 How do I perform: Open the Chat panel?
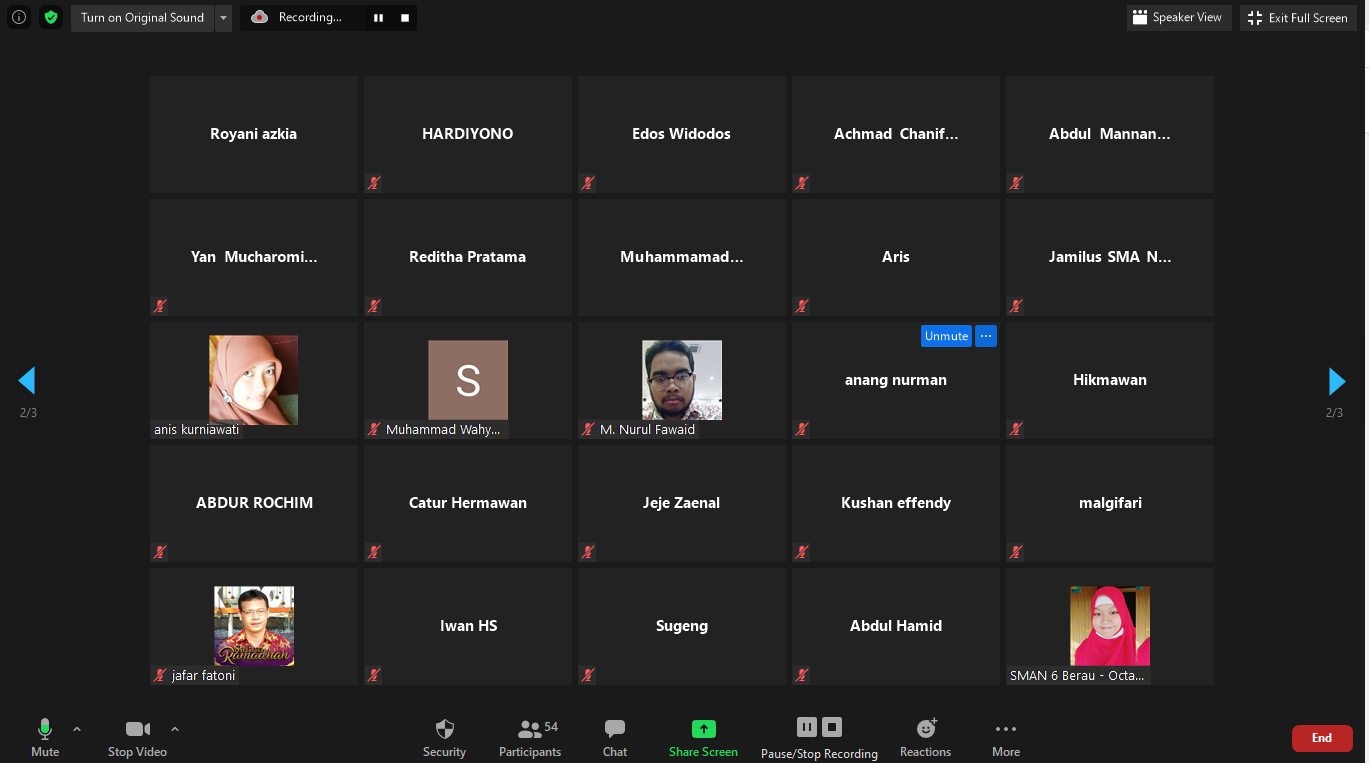click(615, 730)
